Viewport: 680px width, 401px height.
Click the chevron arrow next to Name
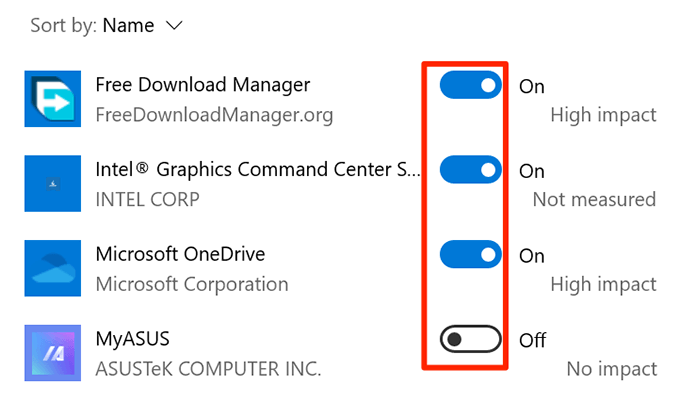coord(174,27)
